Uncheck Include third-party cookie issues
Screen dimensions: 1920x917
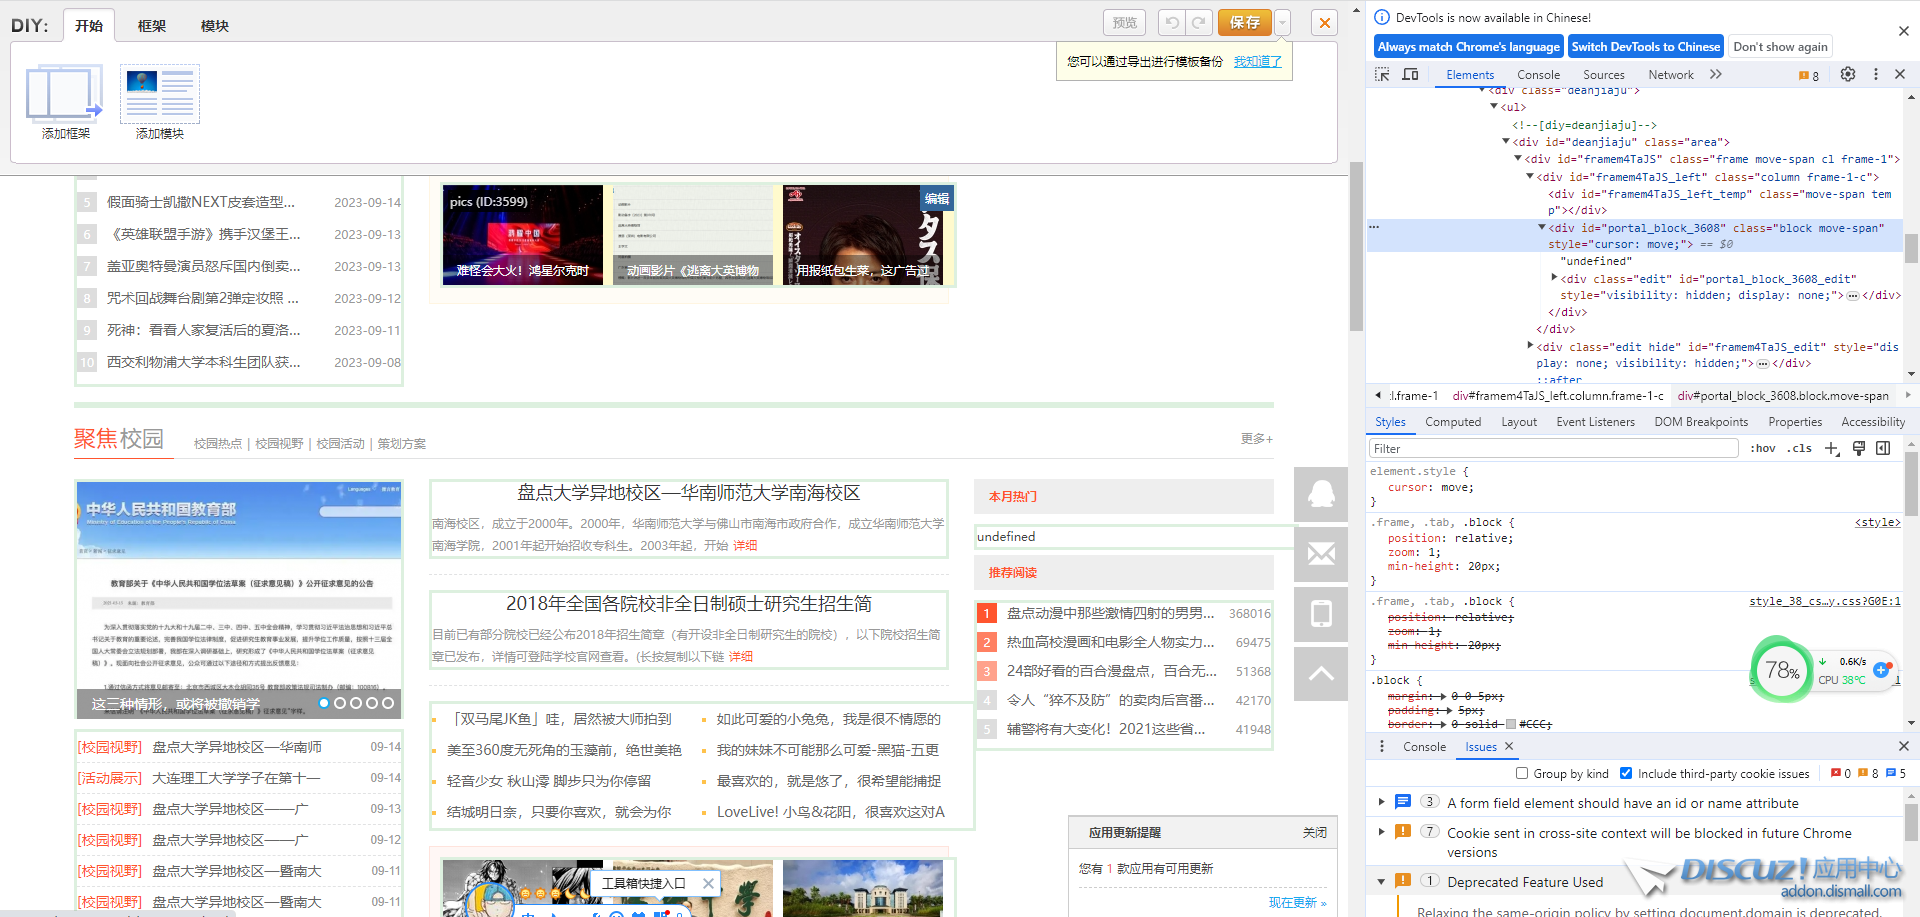tap(1626, 773)
